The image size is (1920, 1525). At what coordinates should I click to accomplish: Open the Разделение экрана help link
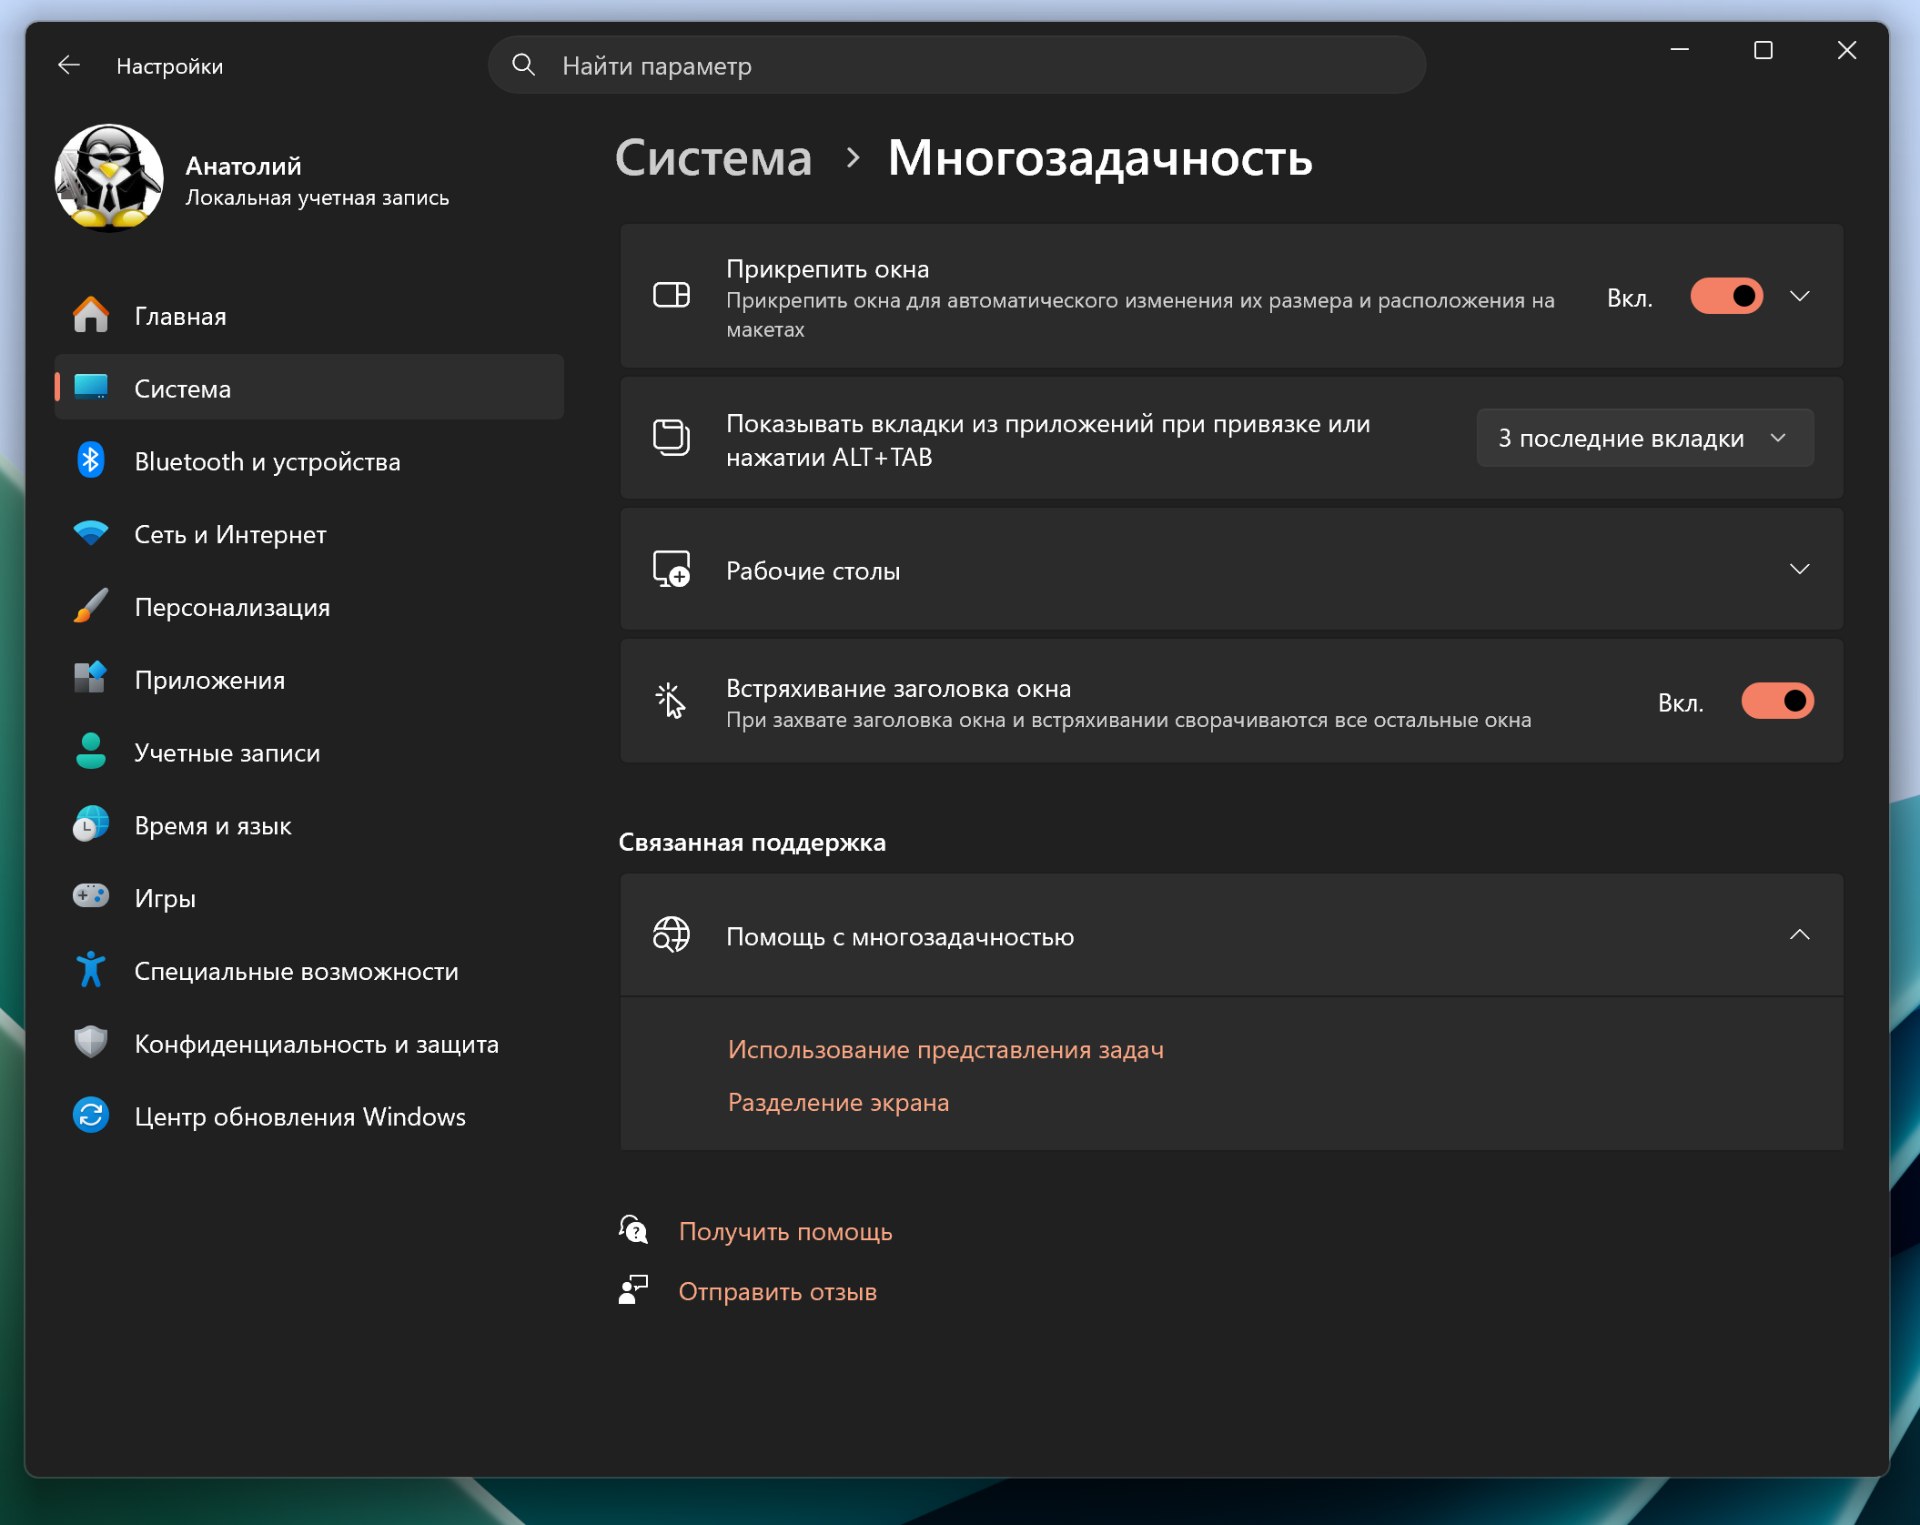[x=838, y=1102]
